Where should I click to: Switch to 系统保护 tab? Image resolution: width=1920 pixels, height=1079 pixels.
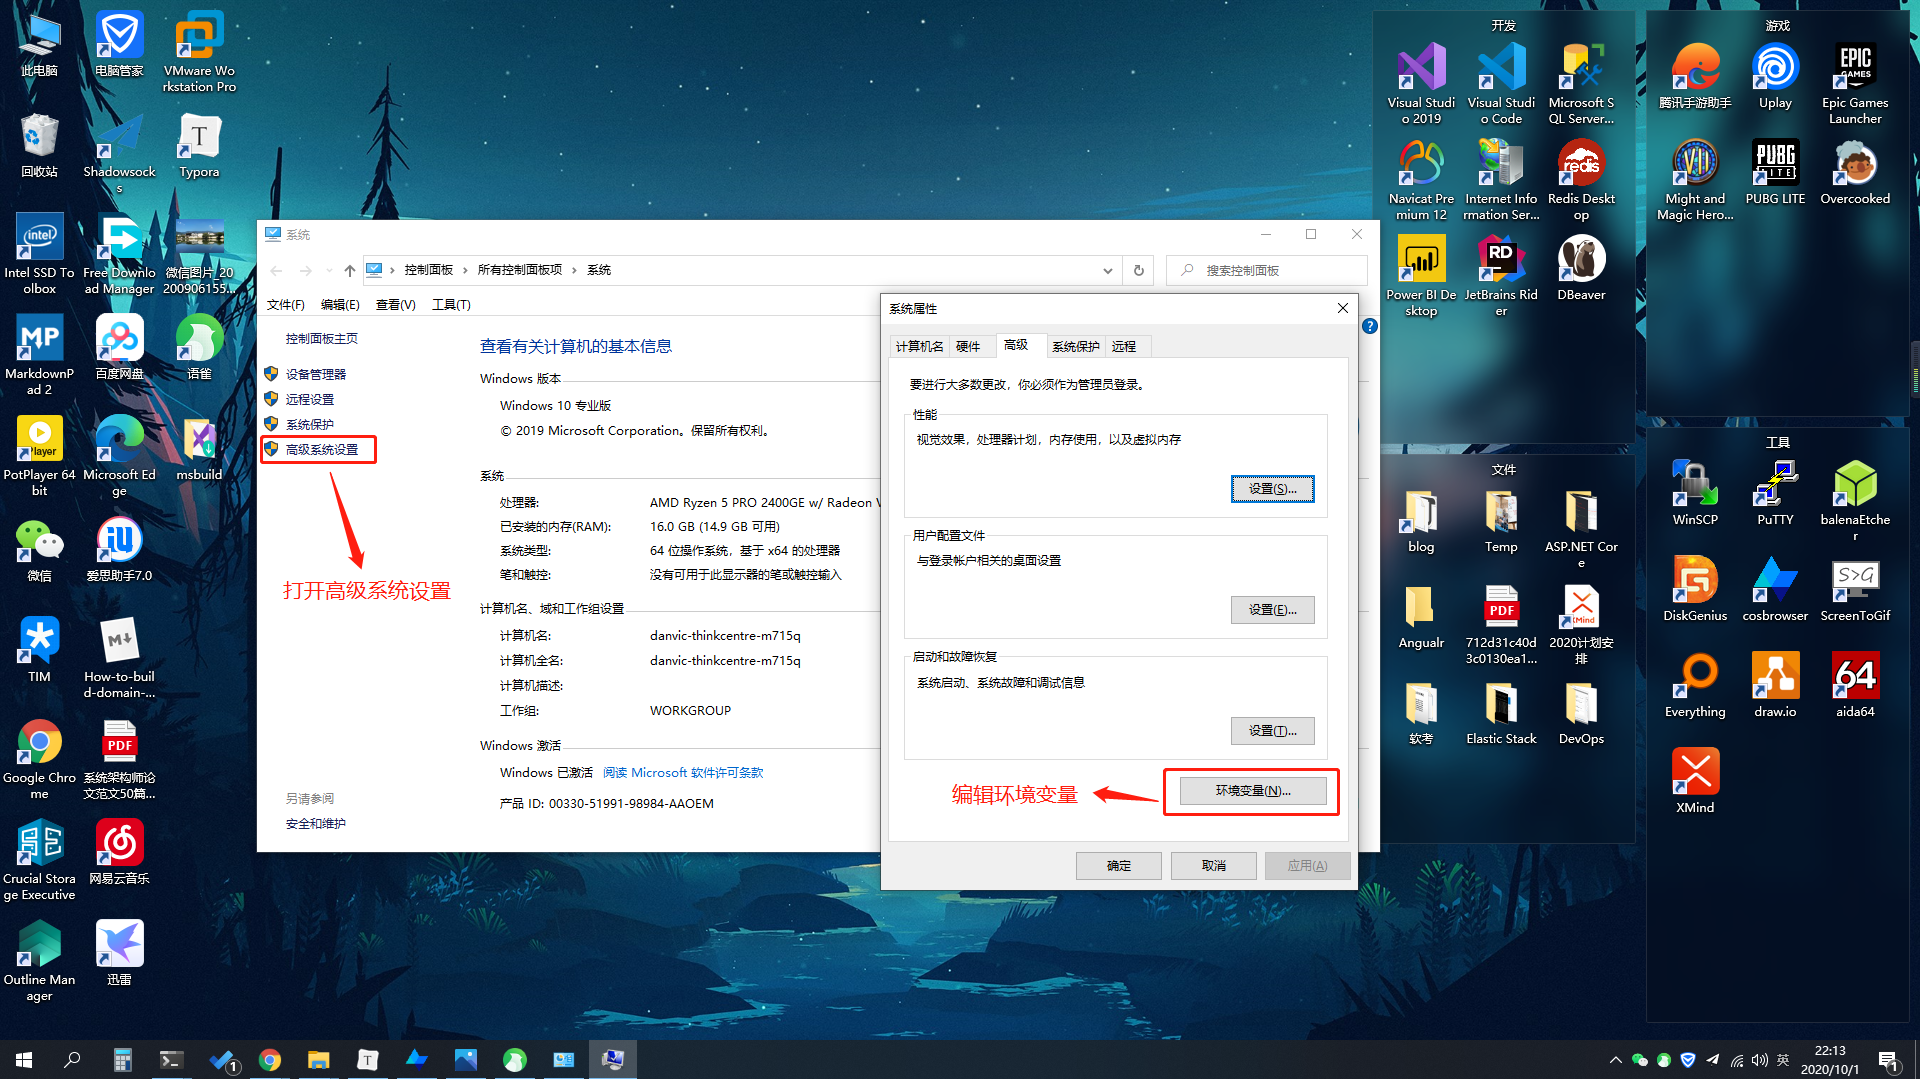pos(1075,346)
